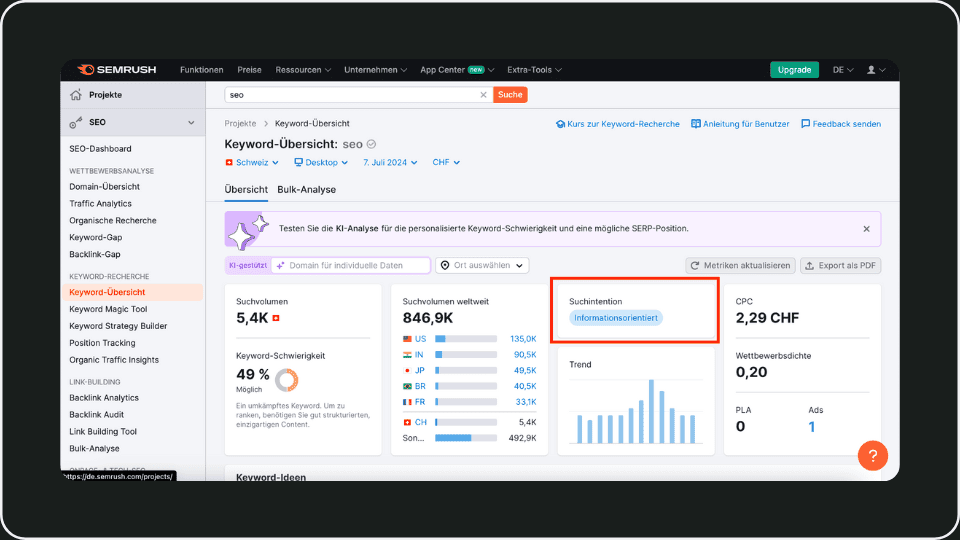
Task: Open the CHF currency dropdown
Action: (x=446, y=162)
